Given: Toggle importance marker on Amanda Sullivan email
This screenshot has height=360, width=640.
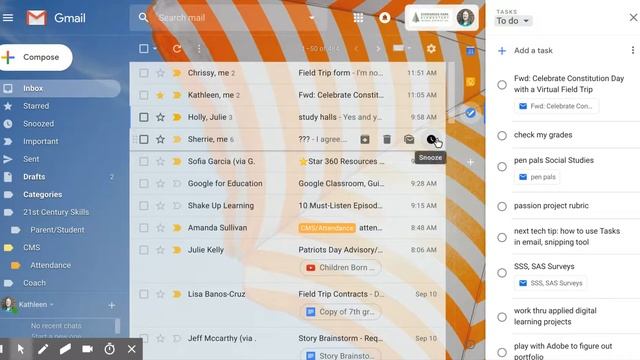Looking at the screenshot, I should click(x=177, y=228).
